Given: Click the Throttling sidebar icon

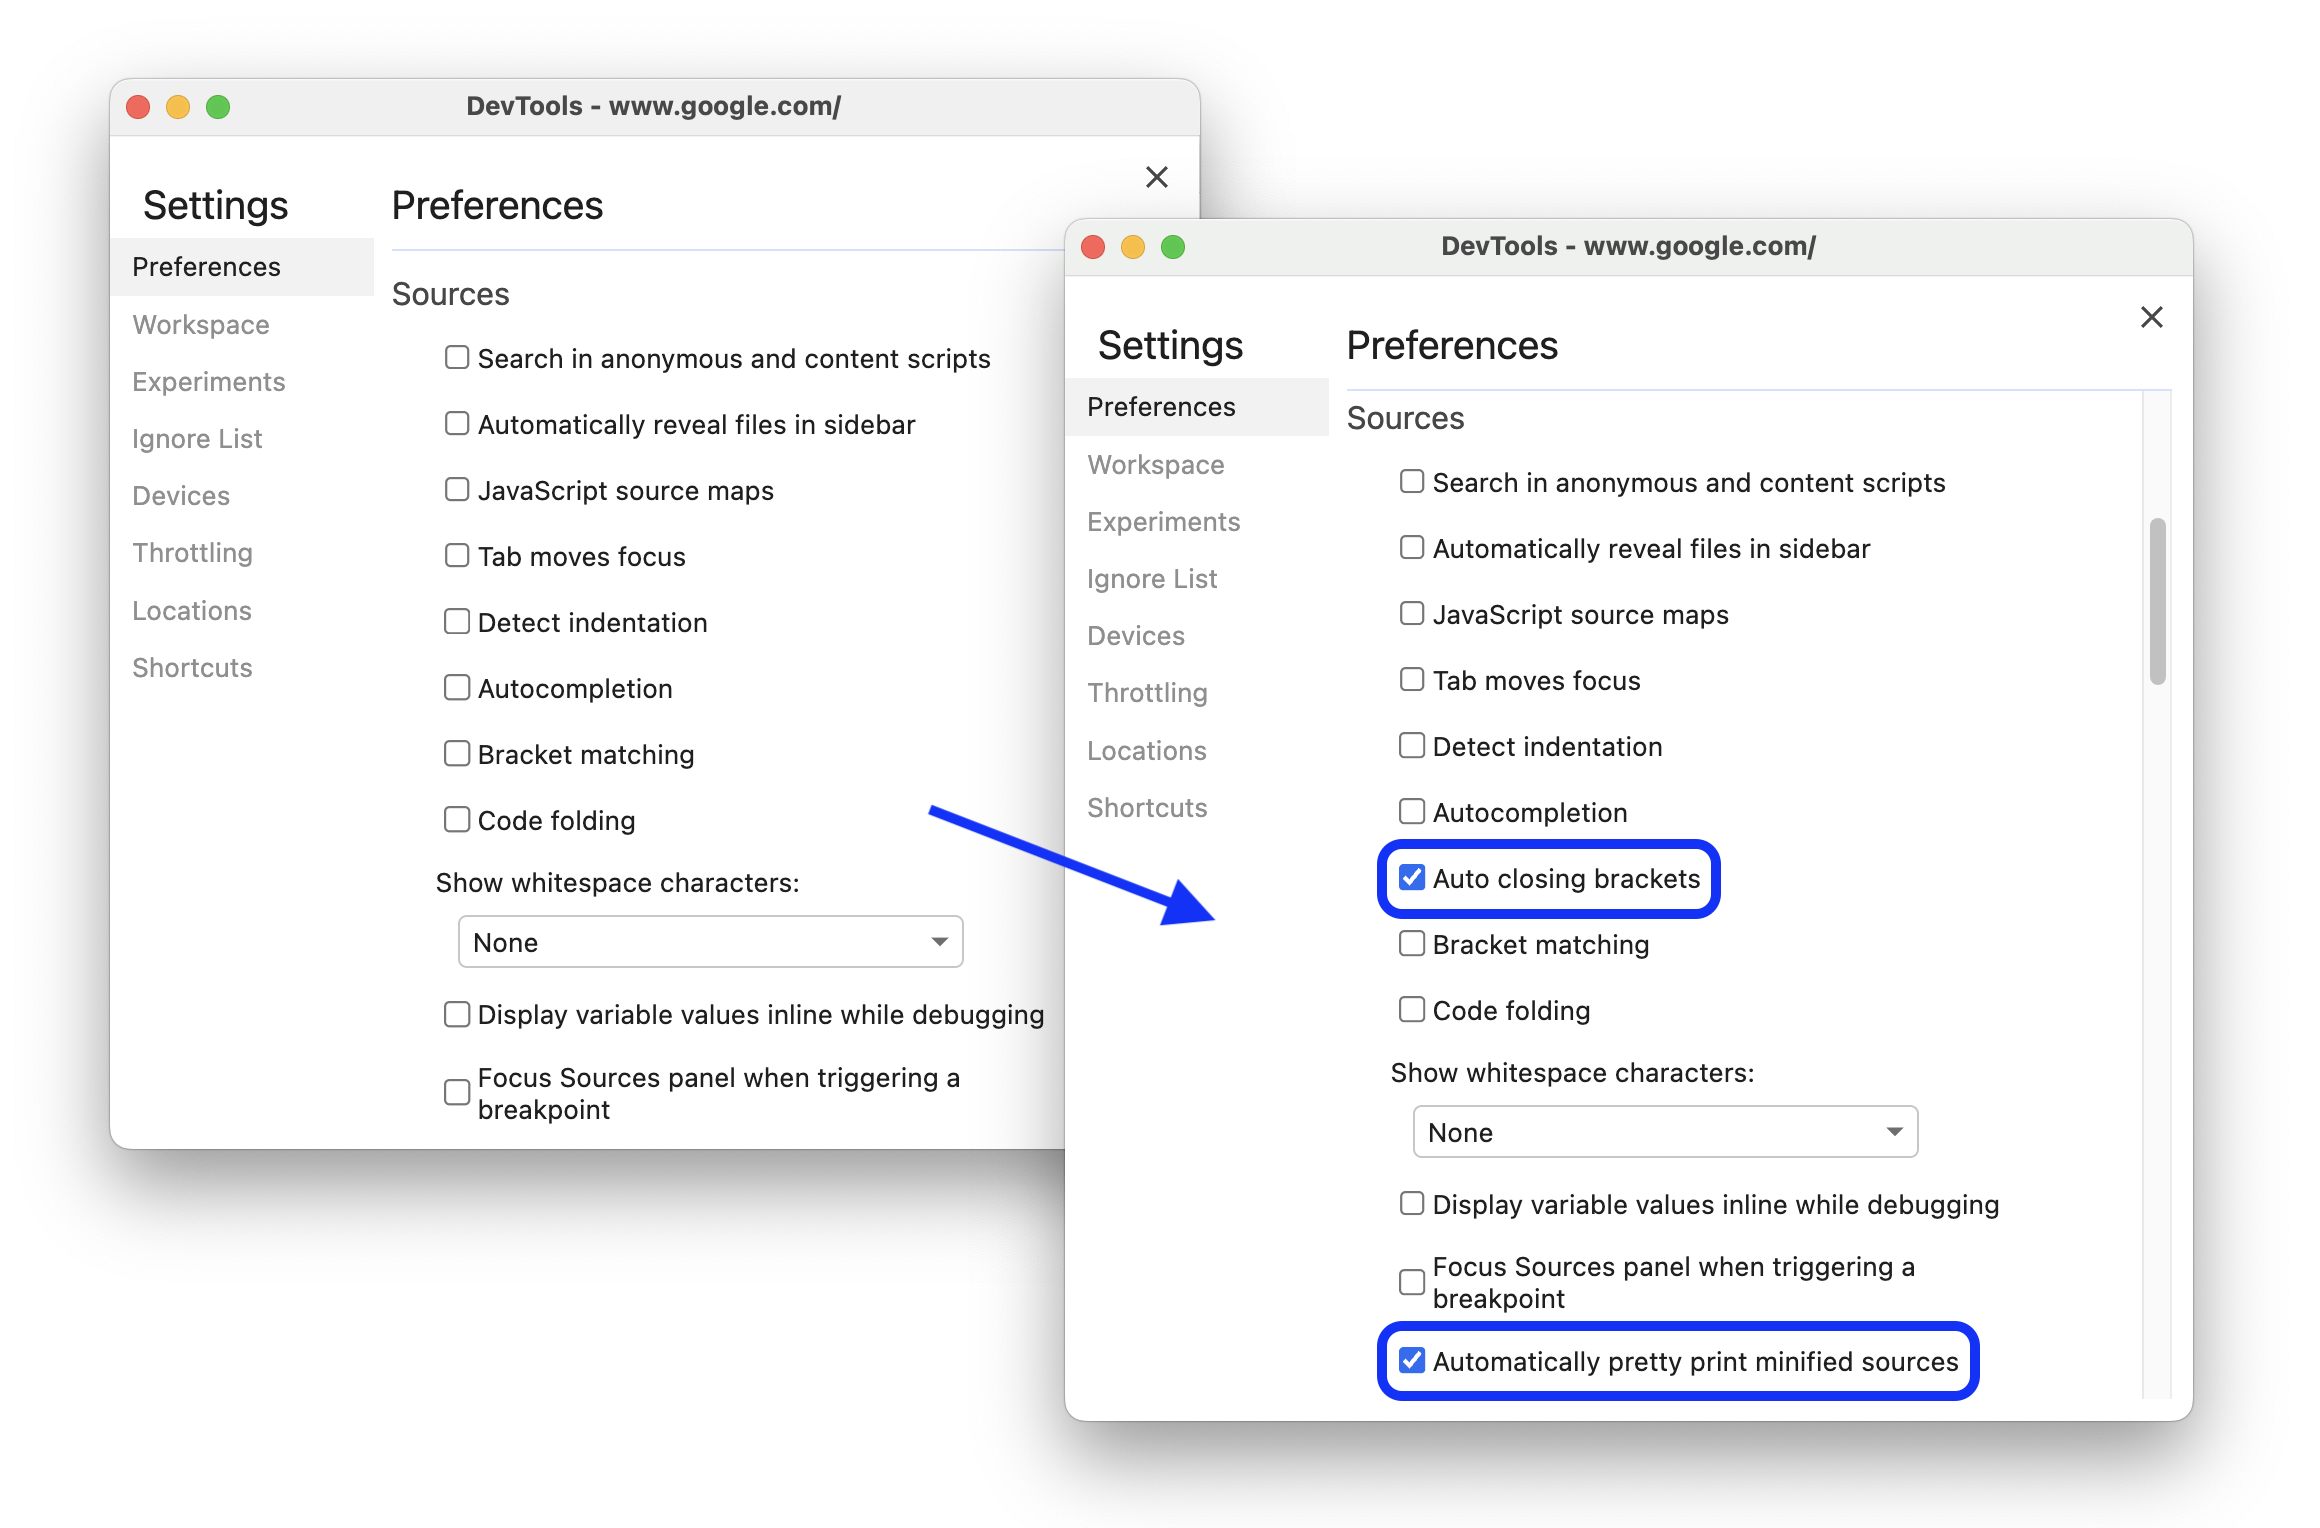Looking at the screenshot, I should coord(1147,691).
